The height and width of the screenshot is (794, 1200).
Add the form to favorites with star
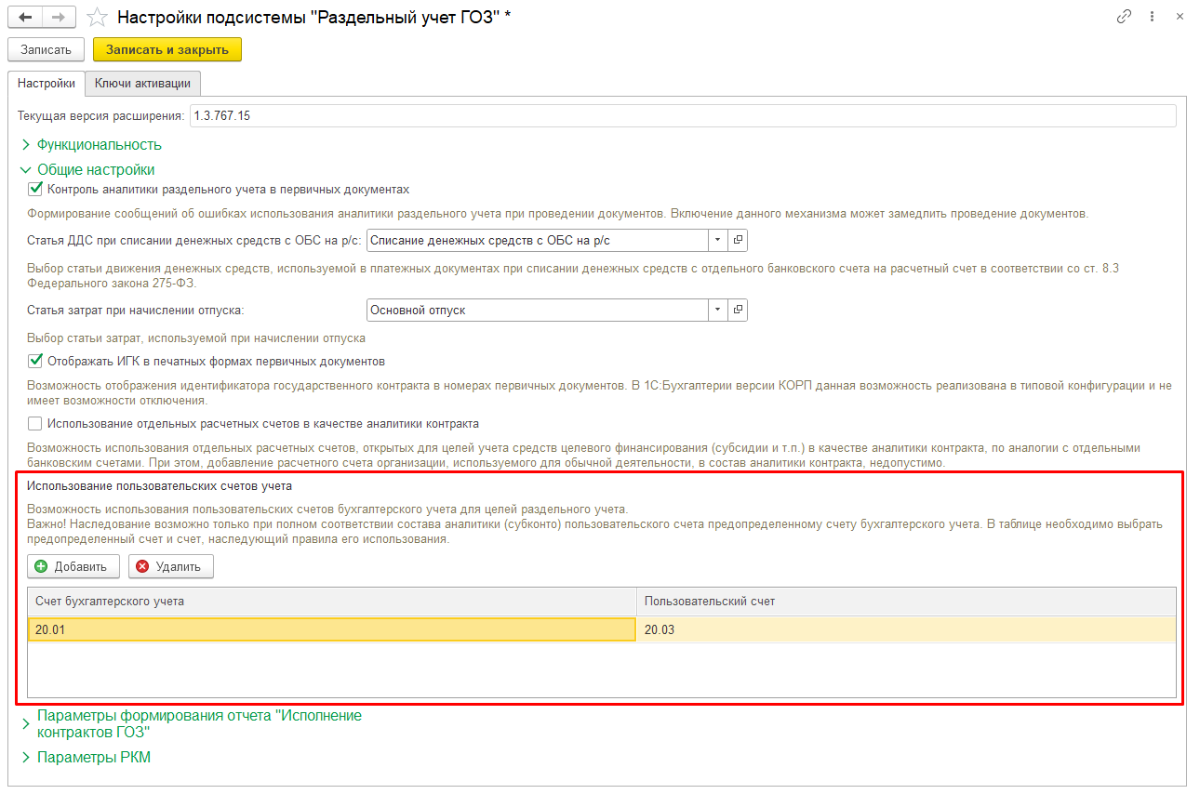click(97, 17)
